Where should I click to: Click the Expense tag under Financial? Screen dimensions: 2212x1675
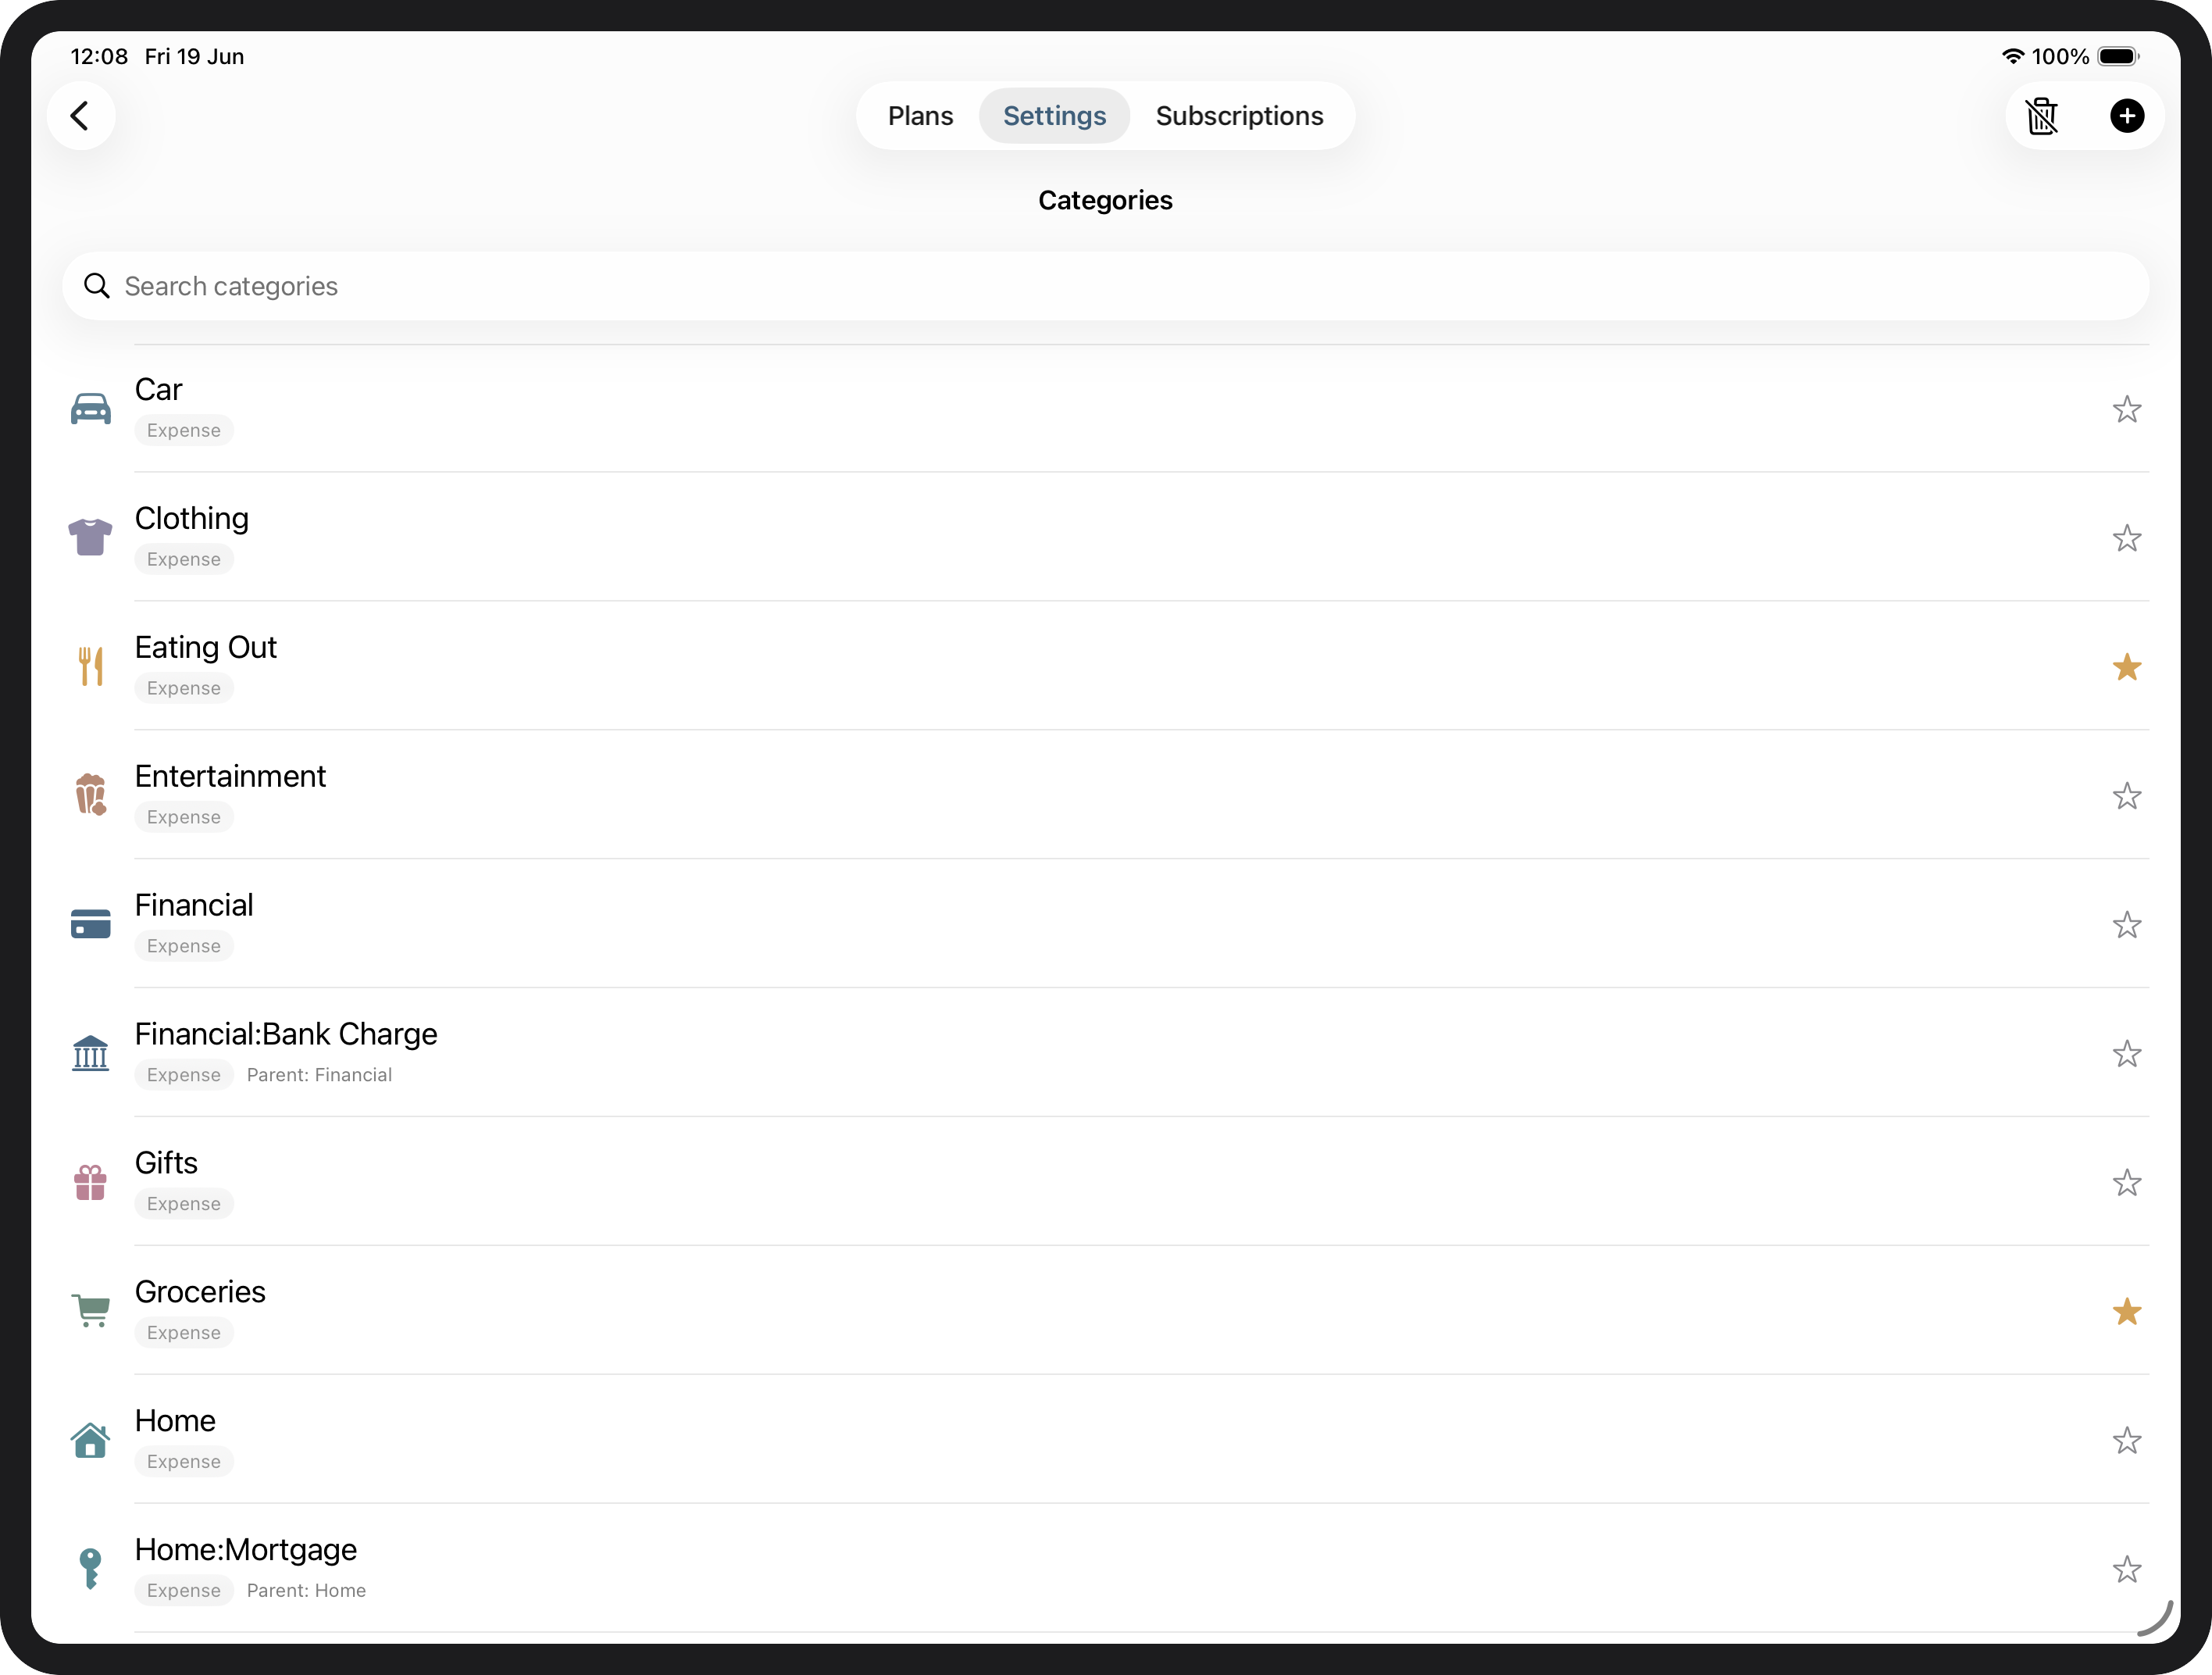tap(184, 946)
